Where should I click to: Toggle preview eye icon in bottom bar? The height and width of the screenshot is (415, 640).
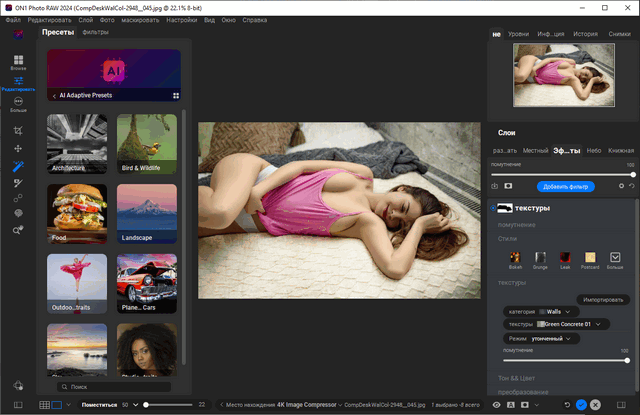[x=497, y=404]
